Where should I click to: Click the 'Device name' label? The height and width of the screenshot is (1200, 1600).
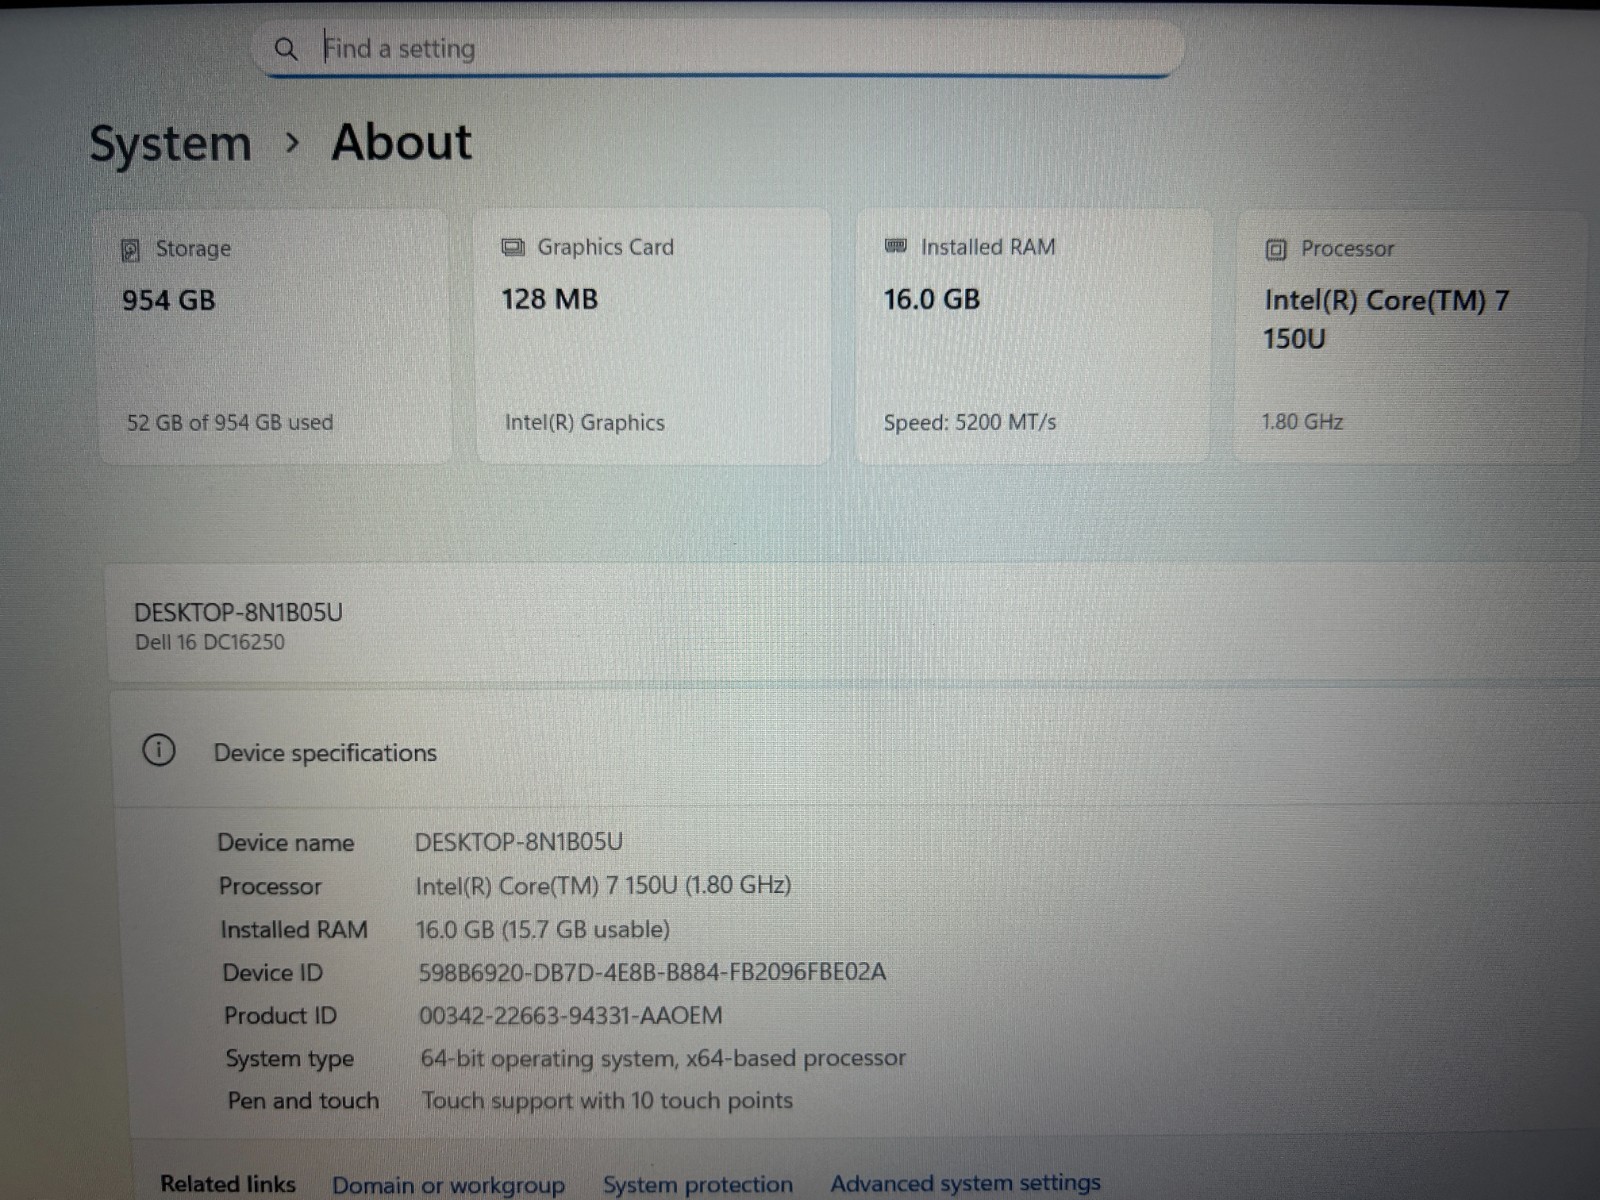(x=286, y=843)
